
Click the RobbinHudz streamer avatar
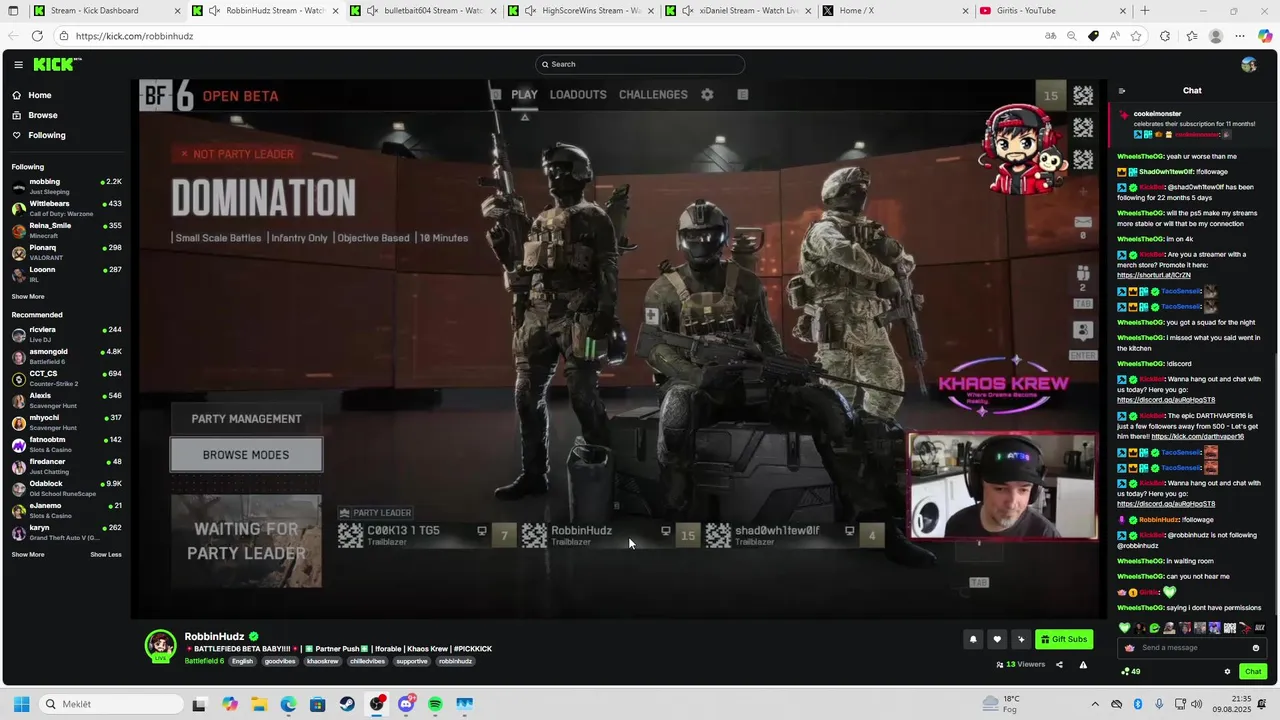coord(160,646)
